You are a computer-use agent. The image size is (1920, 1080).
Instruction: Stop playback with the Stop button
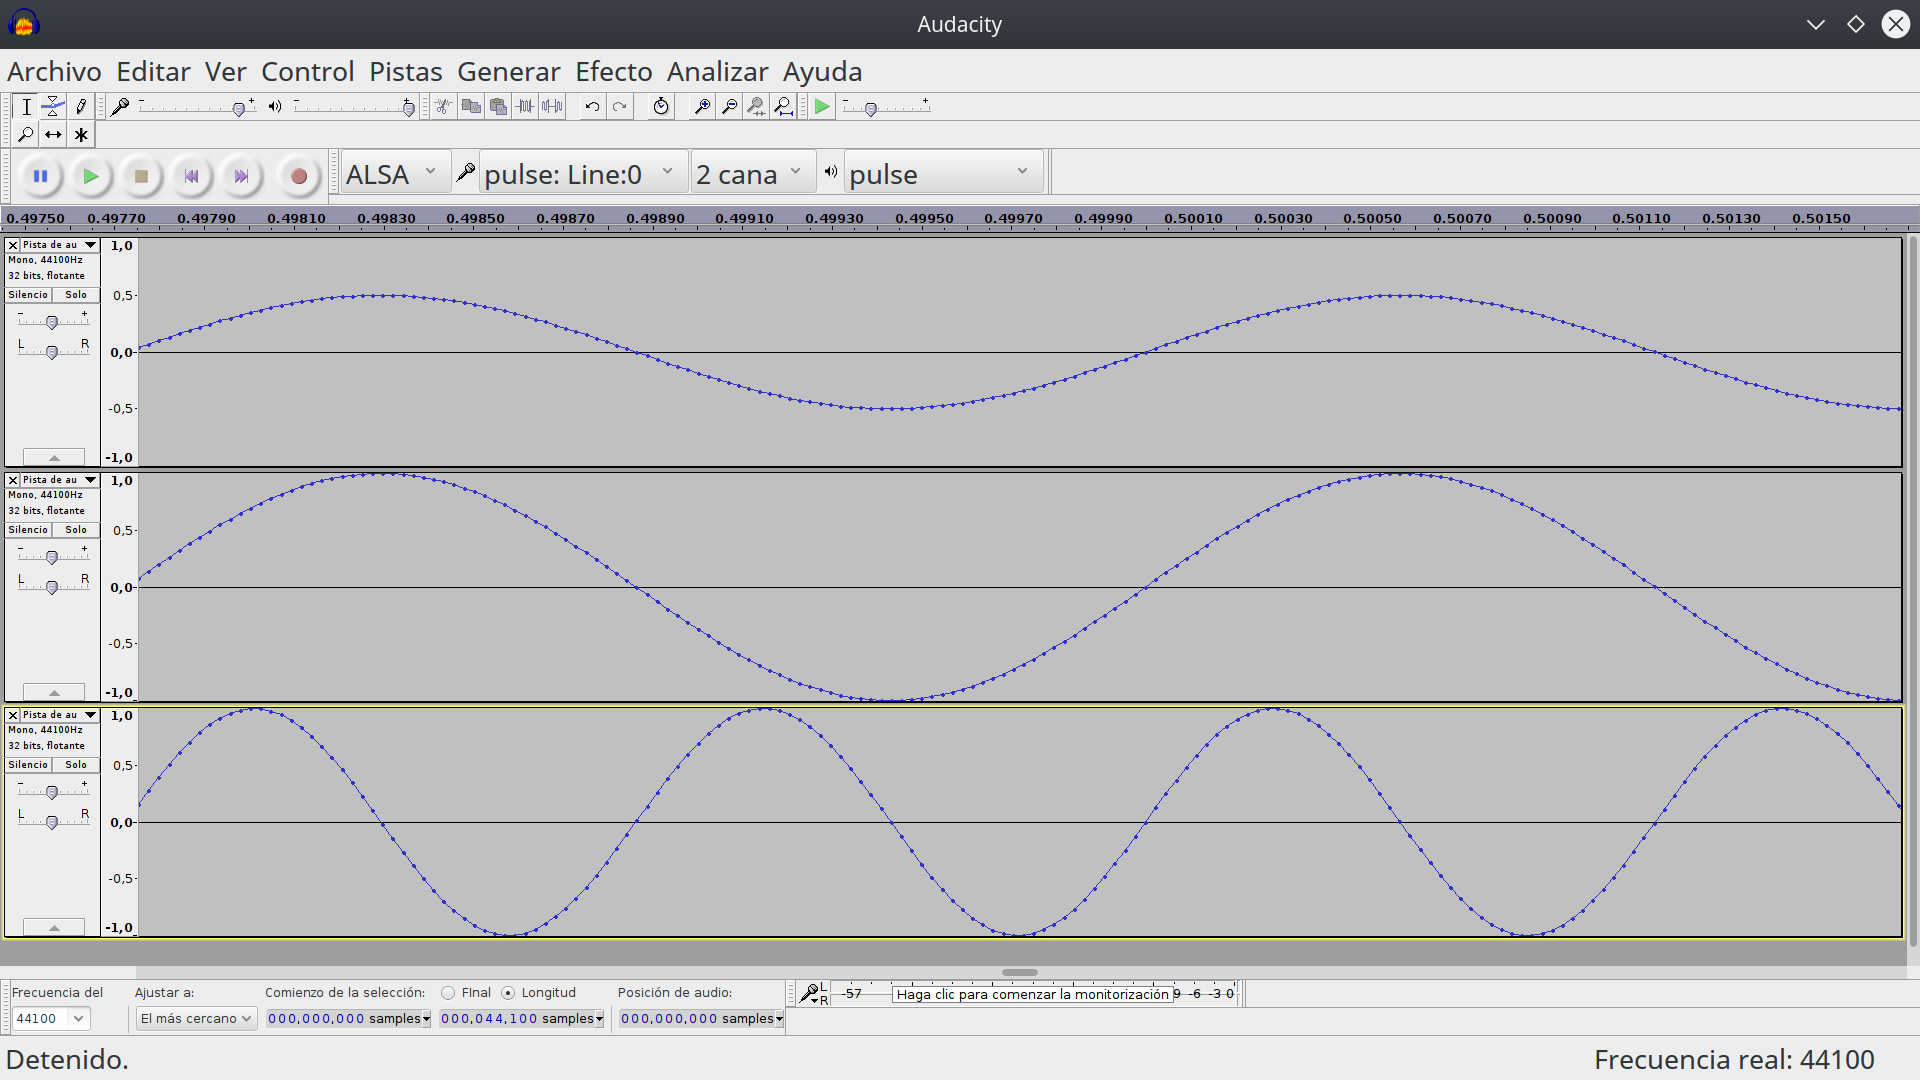[141, 176]
